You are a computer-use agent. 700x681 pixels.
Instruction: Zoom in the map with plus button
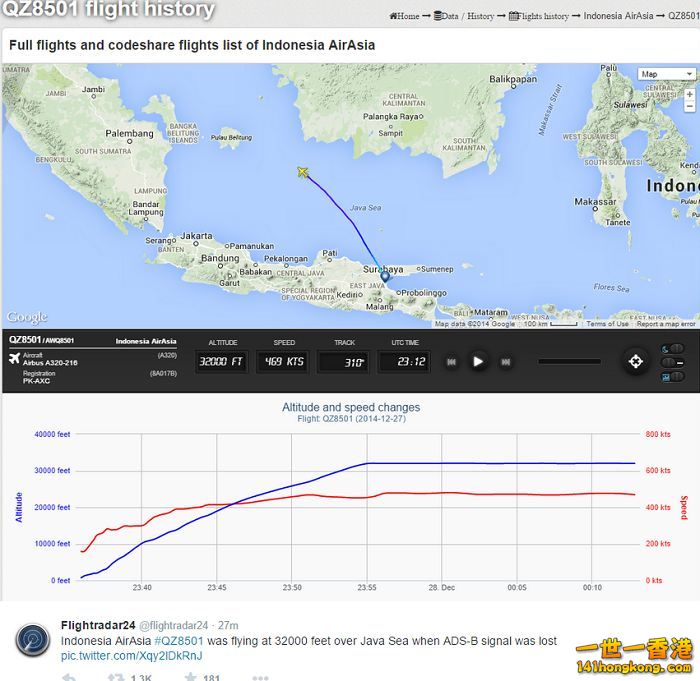(x=689, y=94)
